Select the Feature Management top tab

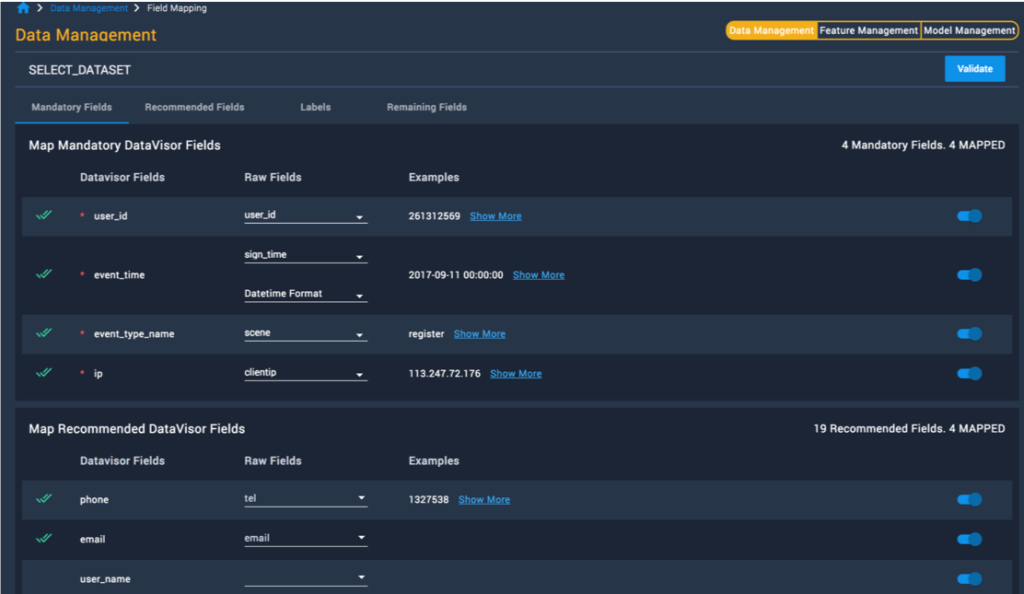coord(869,31)
